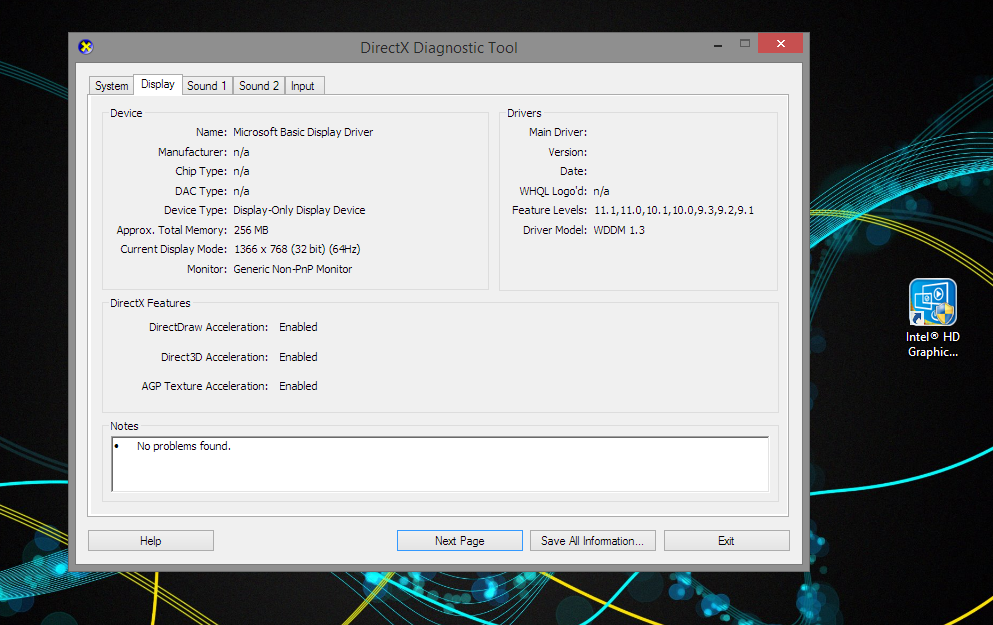This screenshot has height=625, width=993.
Task: Click the 'Drivers' group label
Action: 524,113
